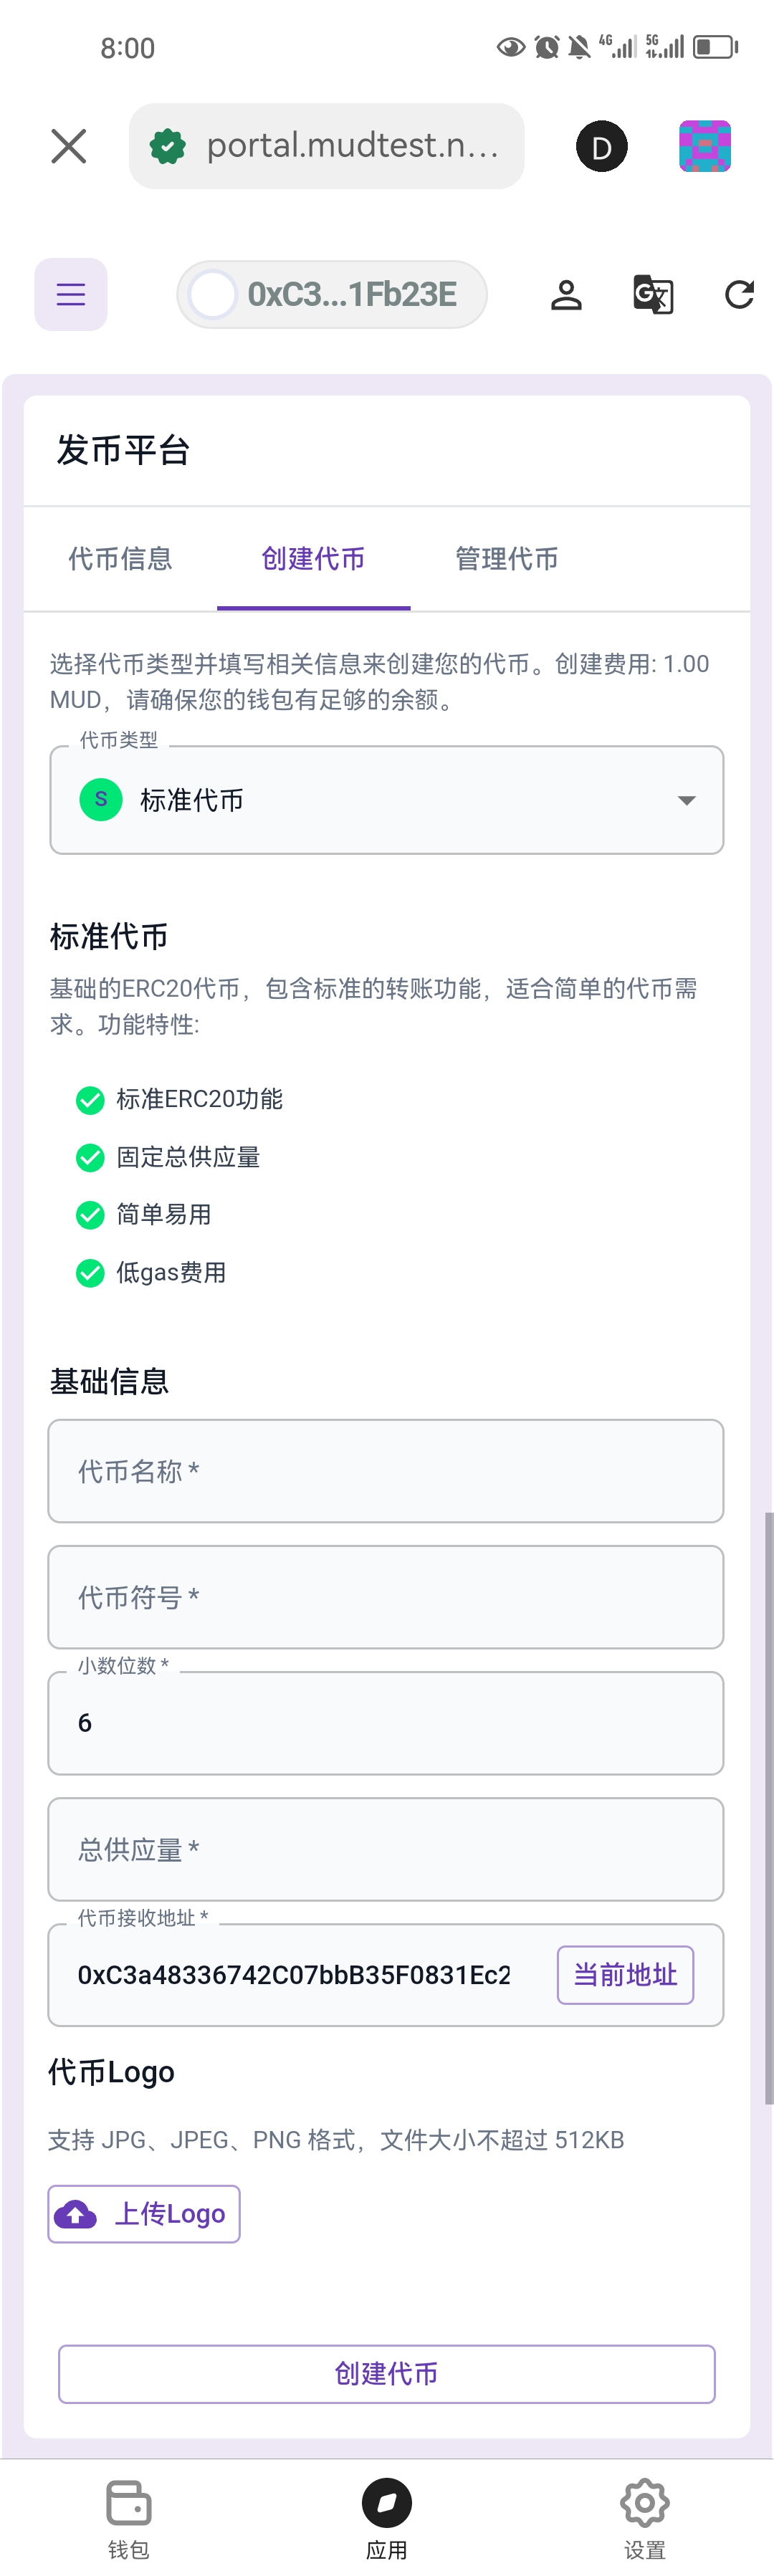Open the 代币类型 token type dropdown
Screen dimensions: 774x2576
pyautogui.click(x=387, y=800)
